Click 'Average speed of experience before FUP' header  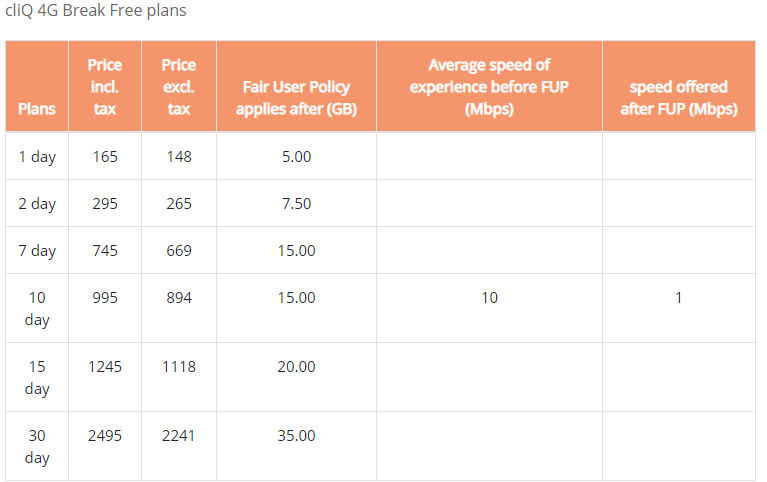[x=489, y=87]
